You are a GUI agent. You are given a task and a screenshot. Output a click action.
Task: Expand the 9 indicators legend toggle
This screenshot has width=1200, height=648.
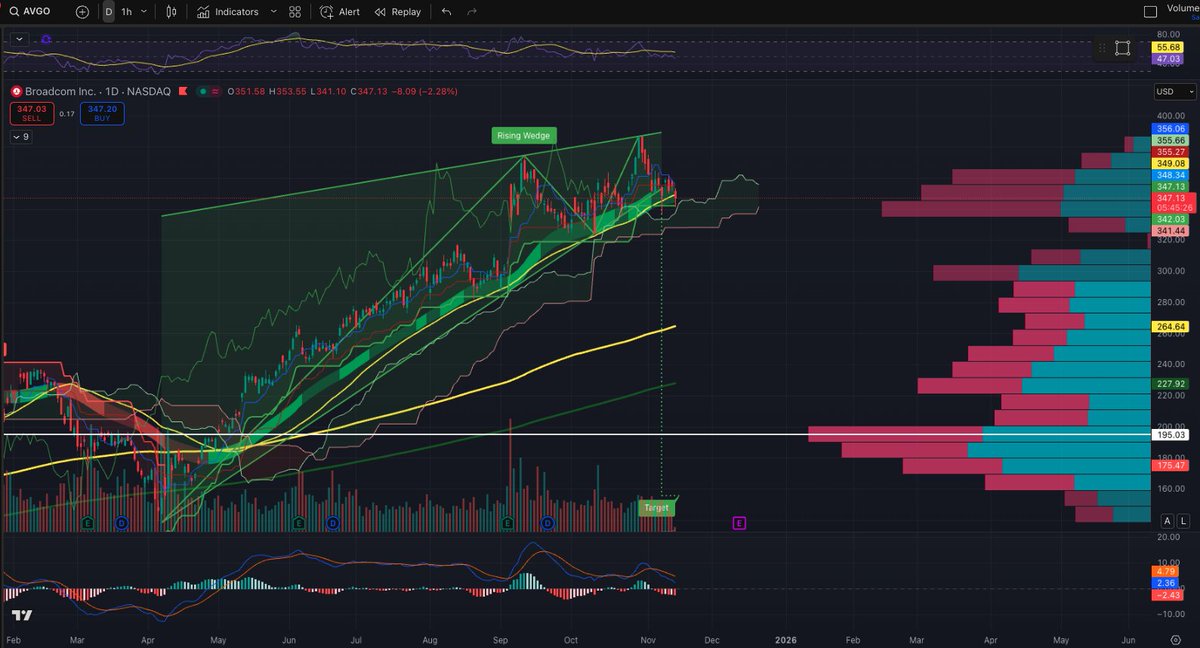(20, 137)
